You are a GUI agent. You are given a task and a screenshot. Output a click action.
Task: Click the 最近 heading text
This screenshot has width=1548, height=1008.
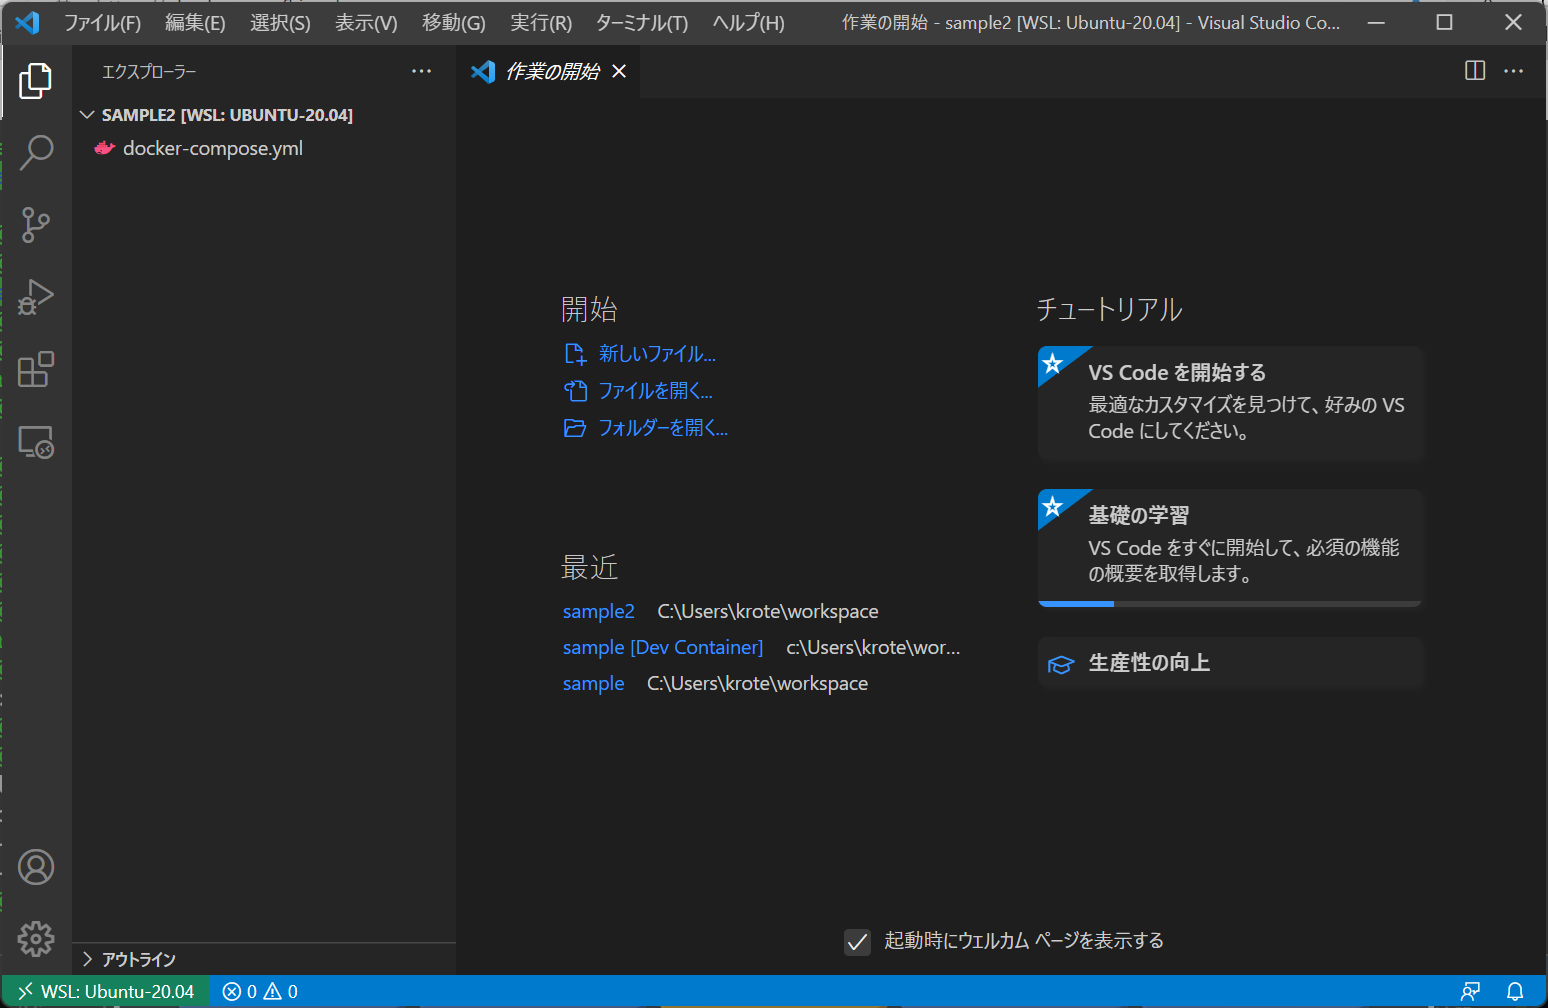click(x=590, y=568)
